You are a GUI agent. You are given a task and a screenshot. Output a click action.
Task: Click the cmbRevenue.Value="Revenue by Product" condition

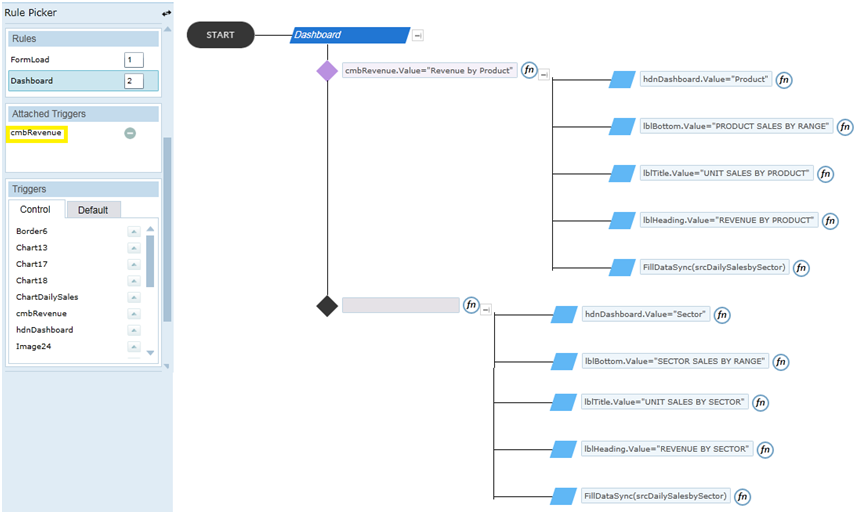(430, 71)
